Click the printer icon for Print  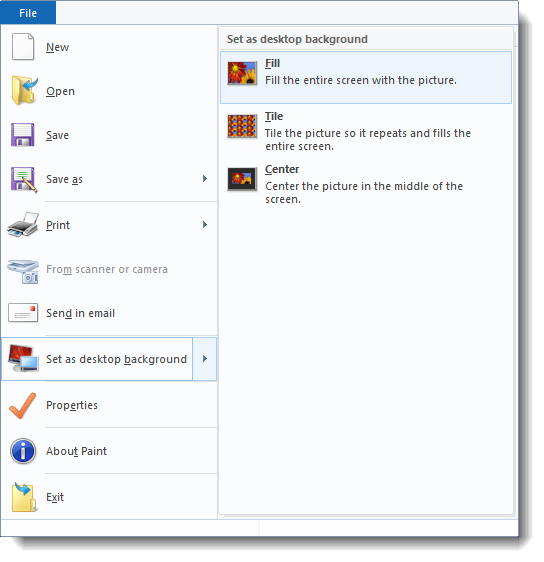coord(23,225)
